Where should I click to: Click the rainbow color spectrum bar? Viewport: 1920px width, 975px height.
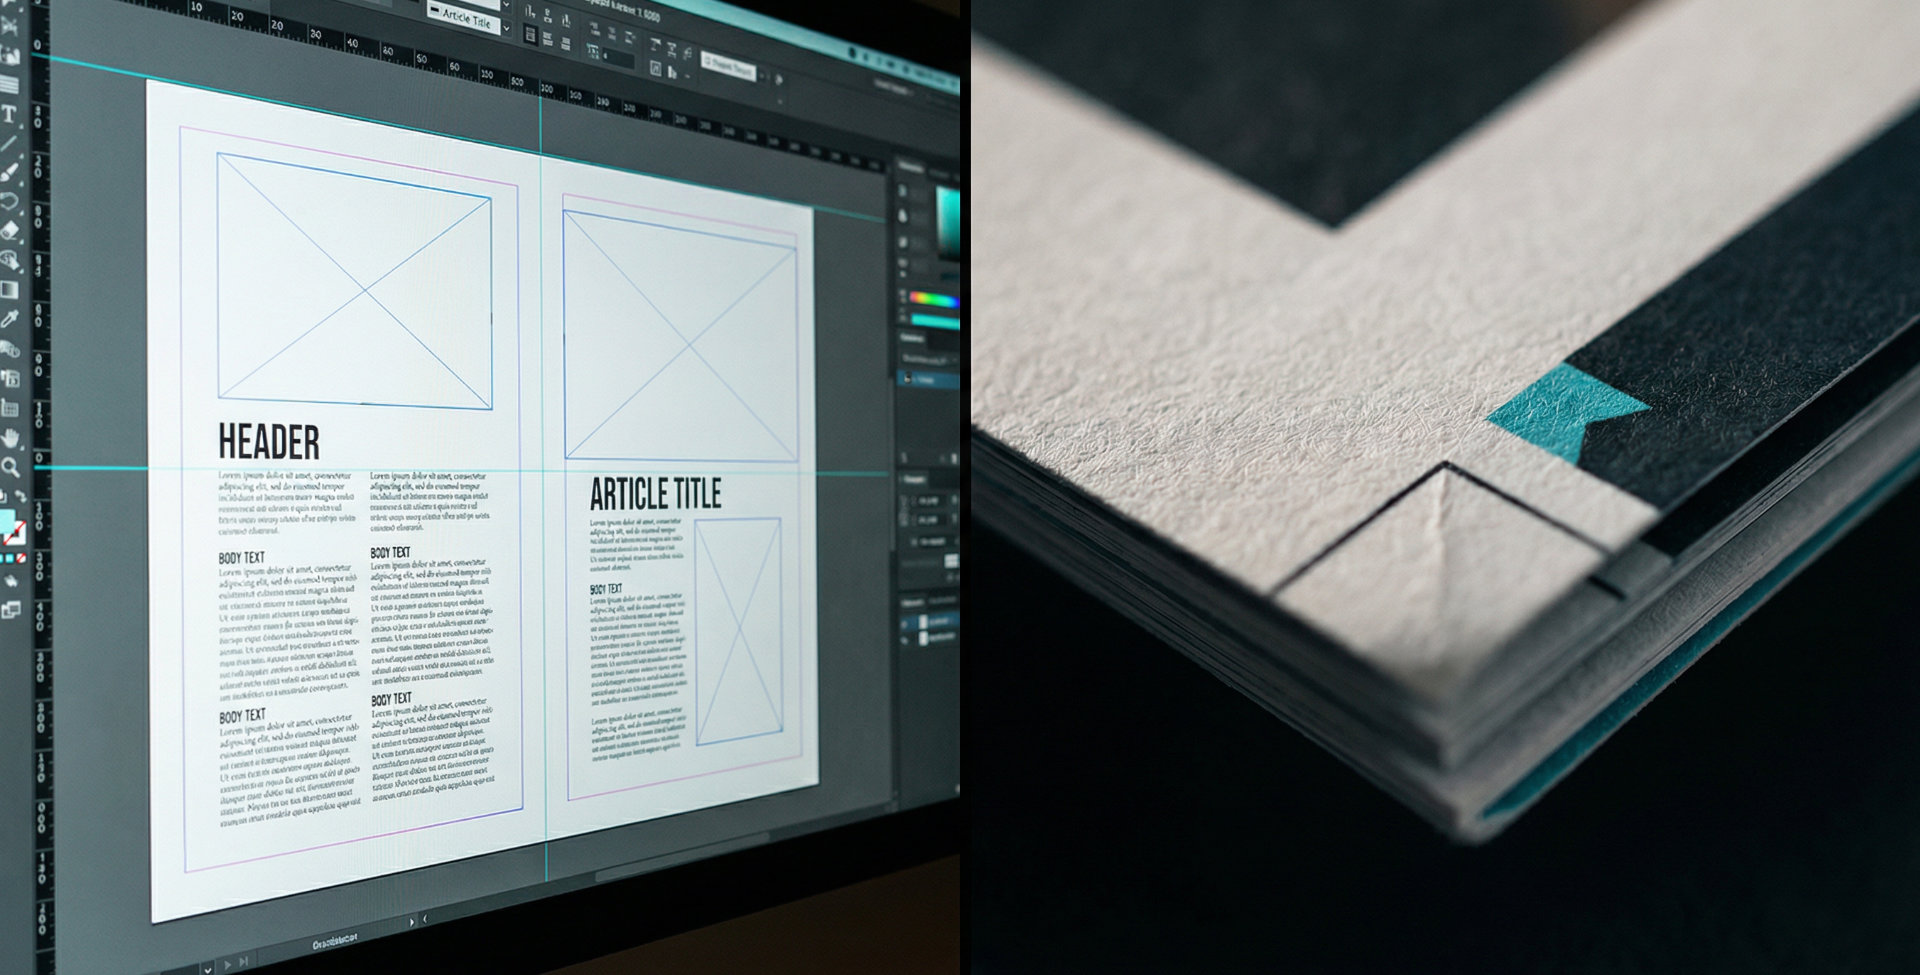pyautogui.click(x=933, y=299)
